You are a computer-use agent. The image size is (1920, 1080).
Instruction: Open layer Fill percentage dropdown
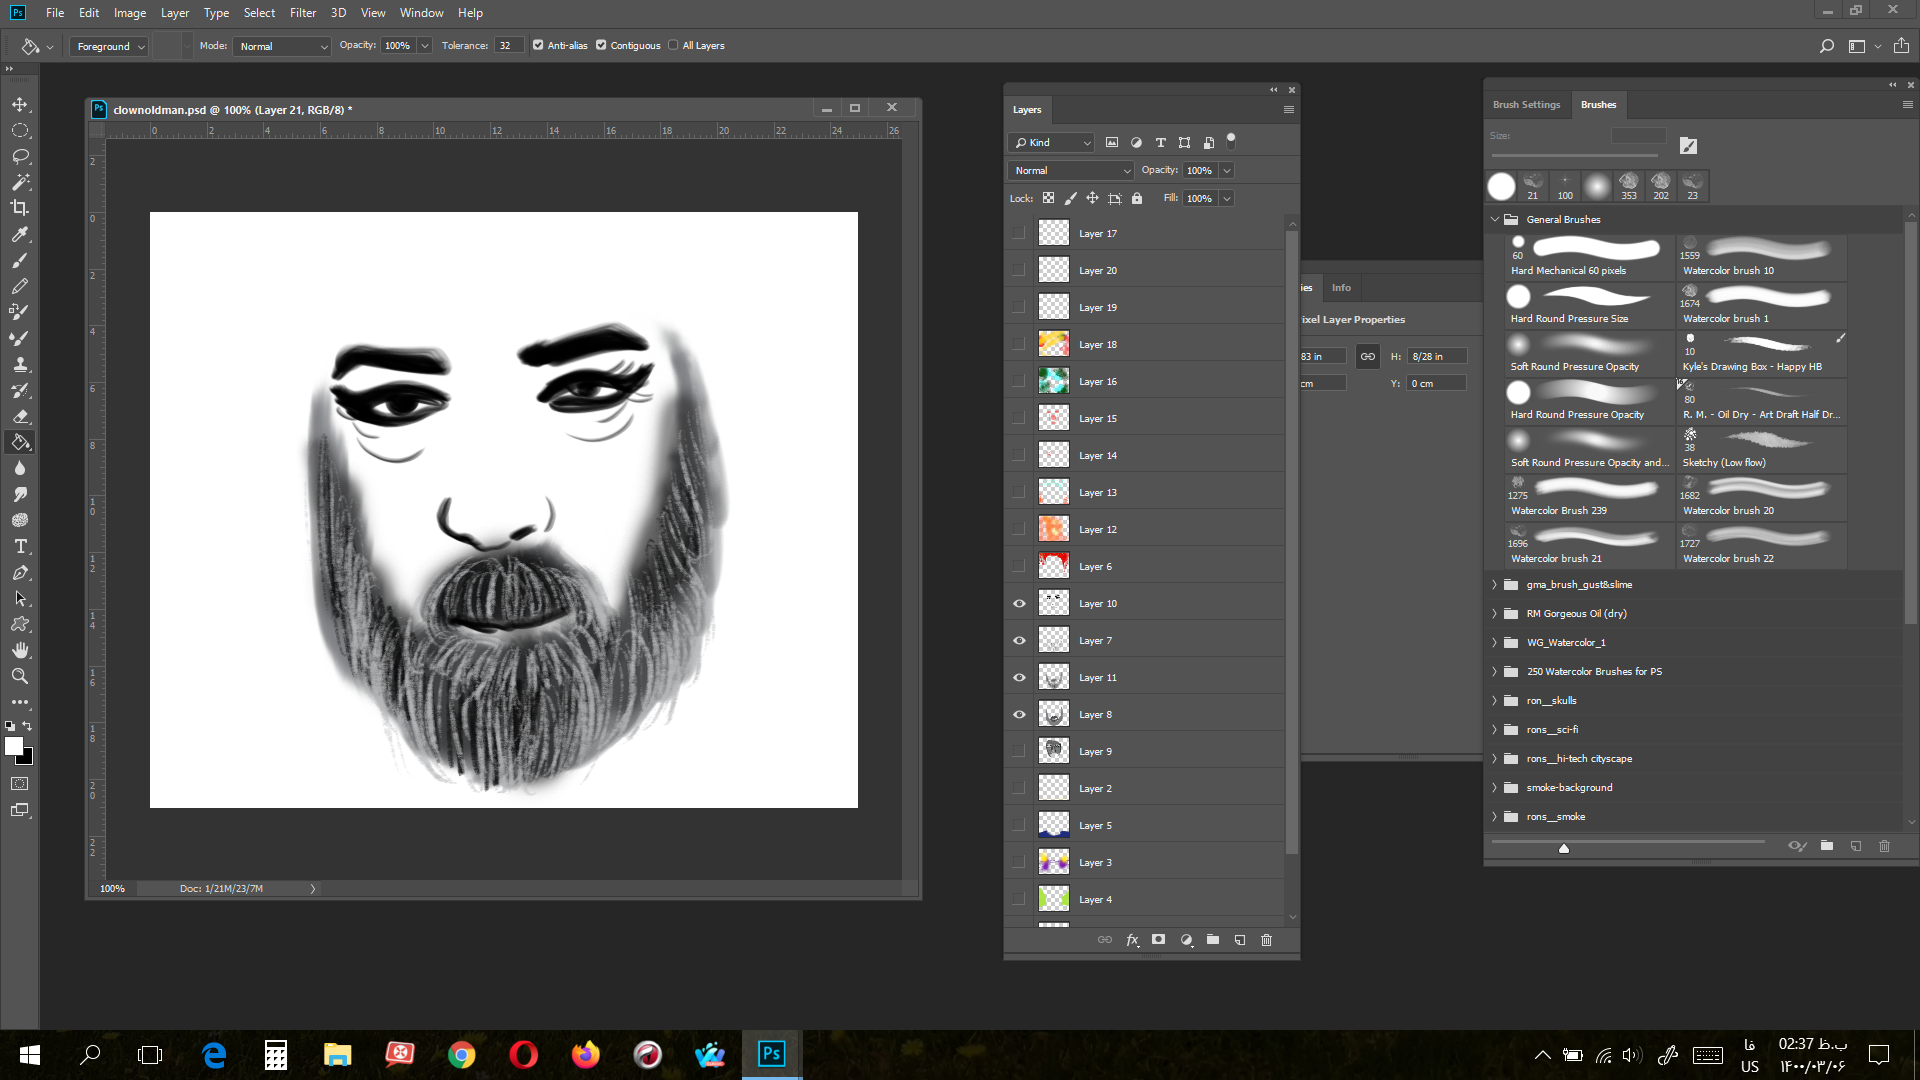coord(1227,199)
